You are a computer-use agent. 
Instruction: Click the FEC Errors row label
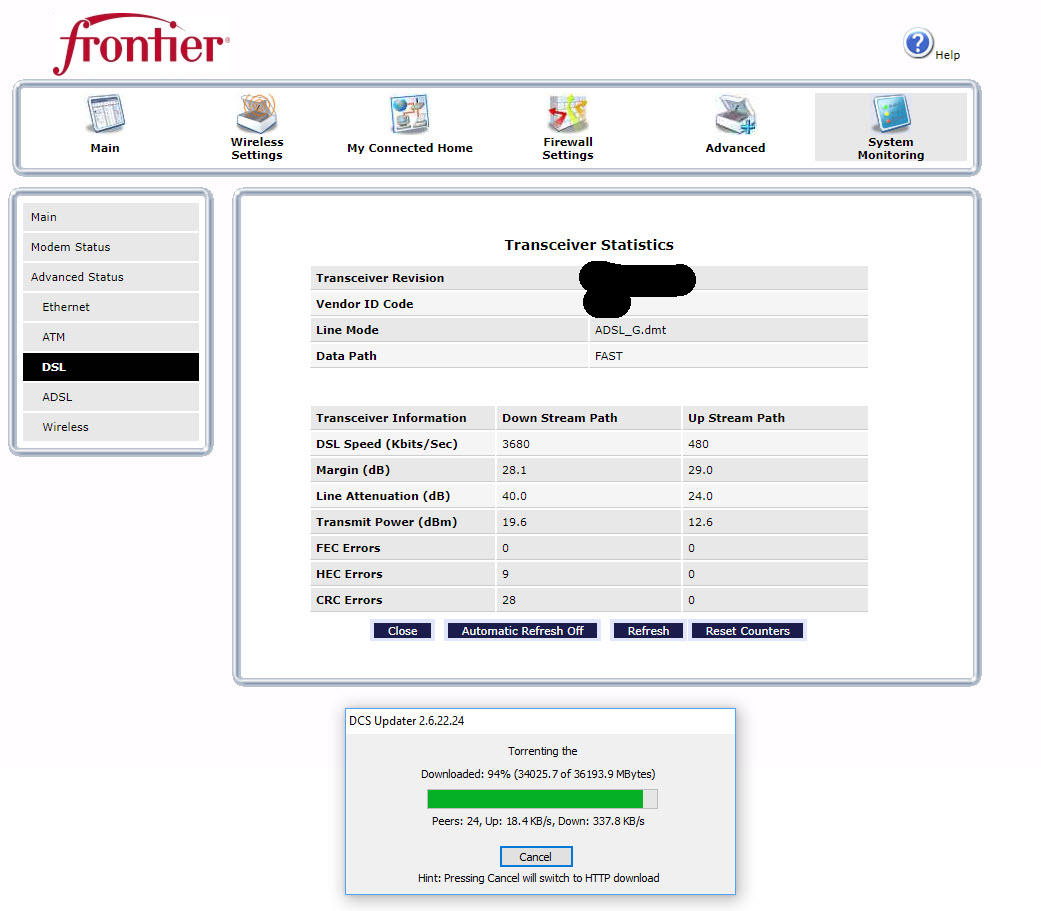348,548
